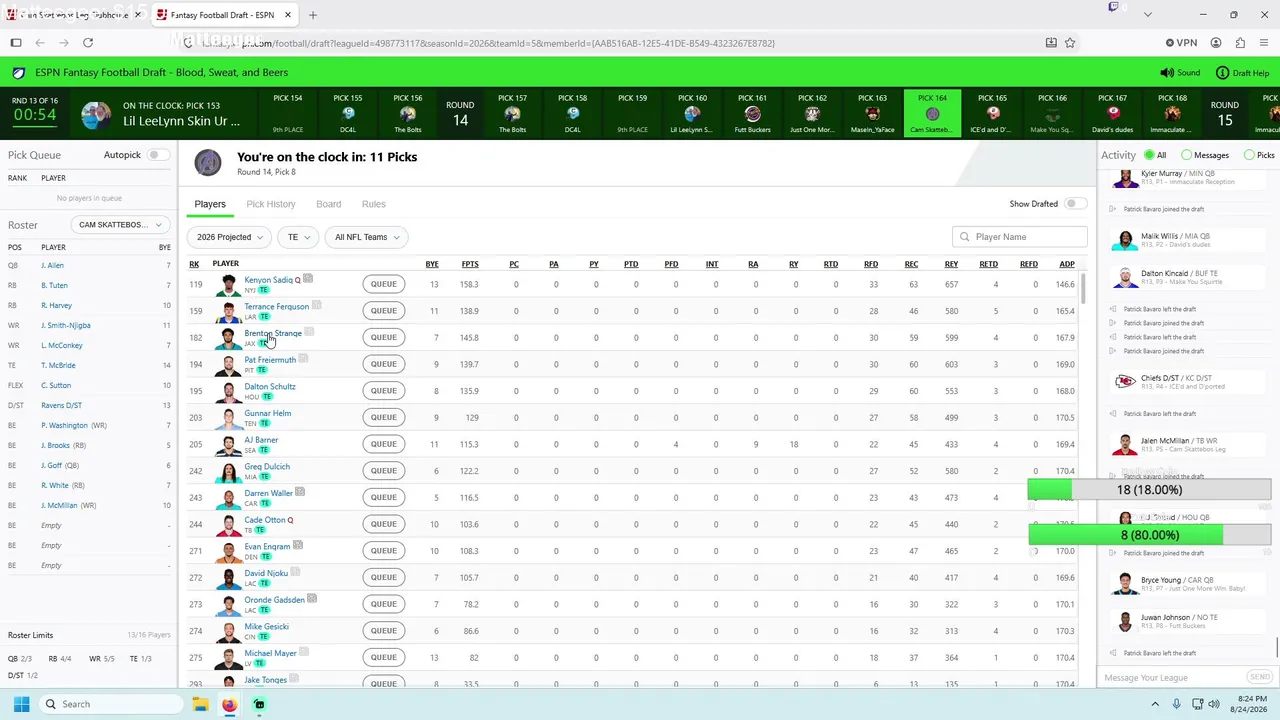Reload the page with browser refresh icon
The image size is (1280, 720).
[88, 43]
